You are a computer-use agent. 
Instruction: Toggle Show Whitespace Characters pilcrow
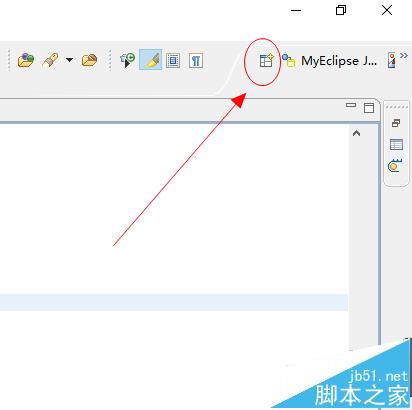(196, 61)
